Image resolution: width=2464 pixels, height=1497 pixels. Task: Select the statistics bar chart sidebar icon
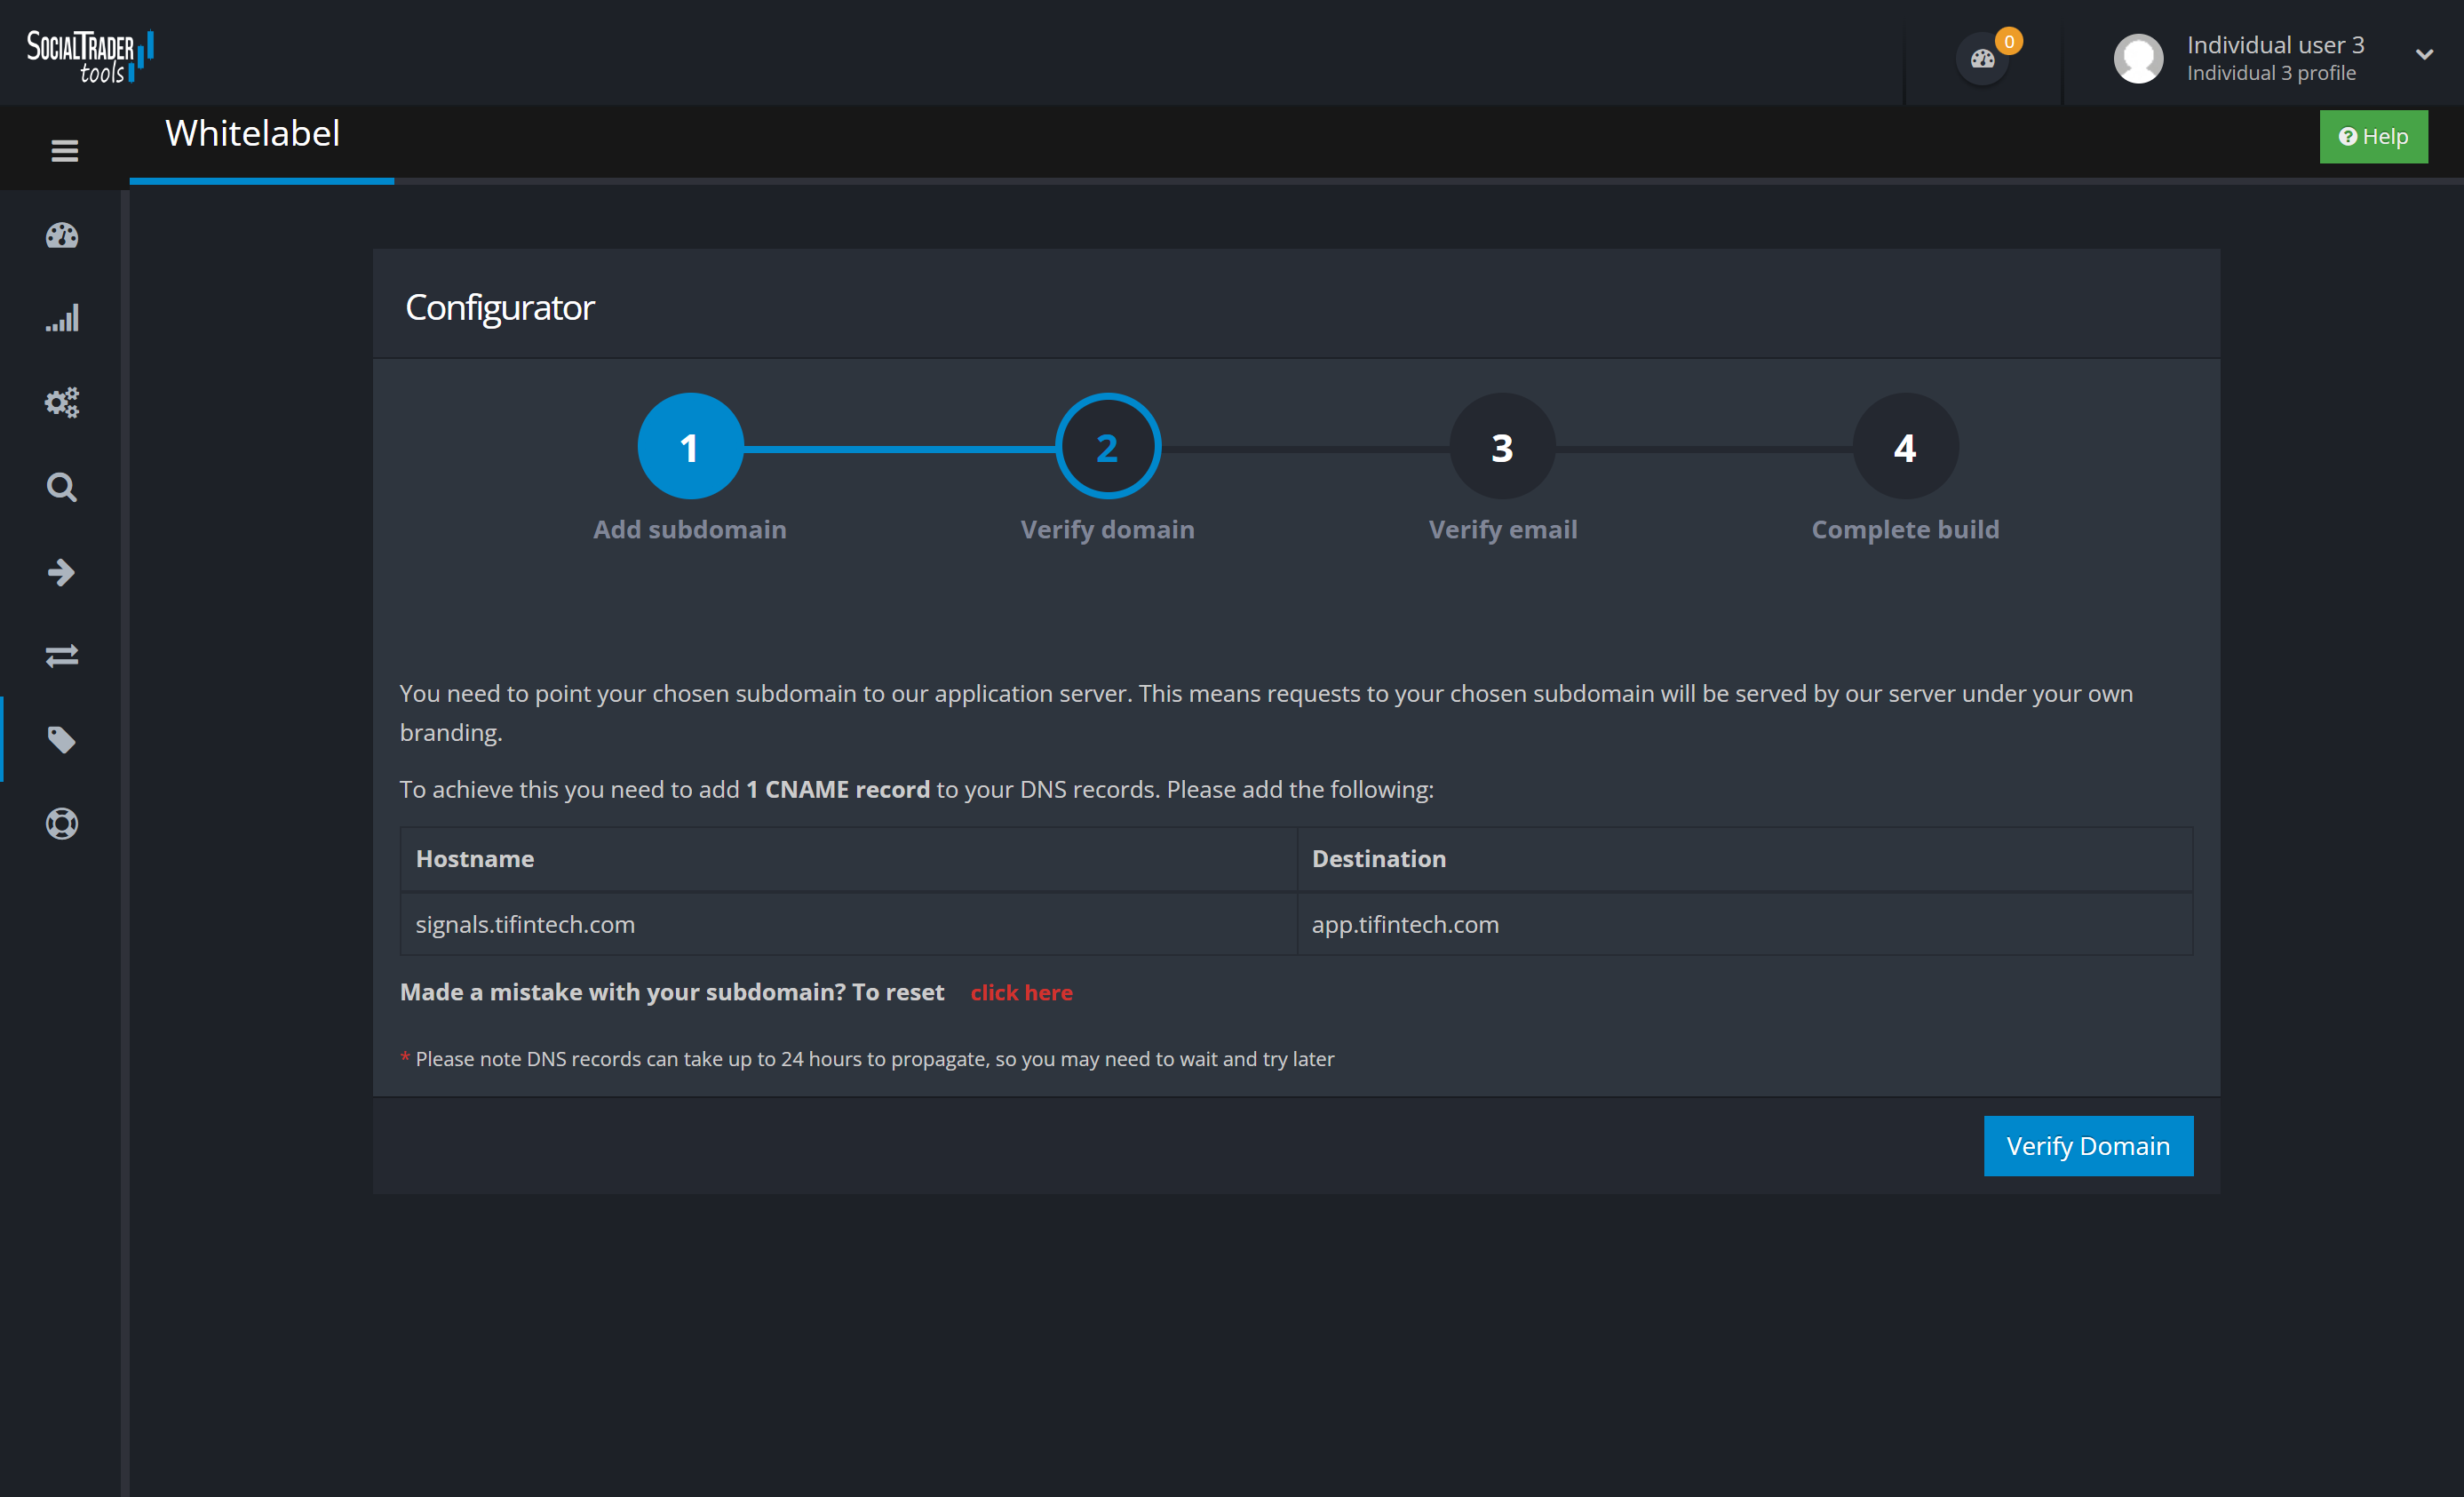(62, 319)
